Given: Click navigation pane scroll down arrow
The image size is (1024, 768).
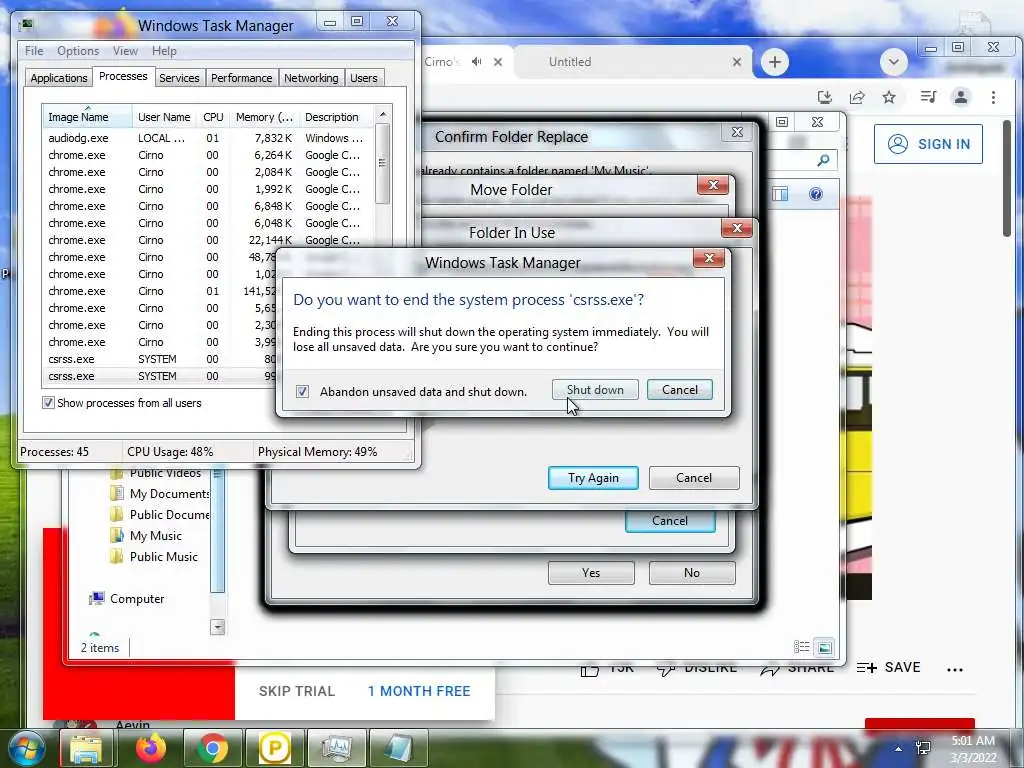Looking at the screenshot, I should coord(217,627).
